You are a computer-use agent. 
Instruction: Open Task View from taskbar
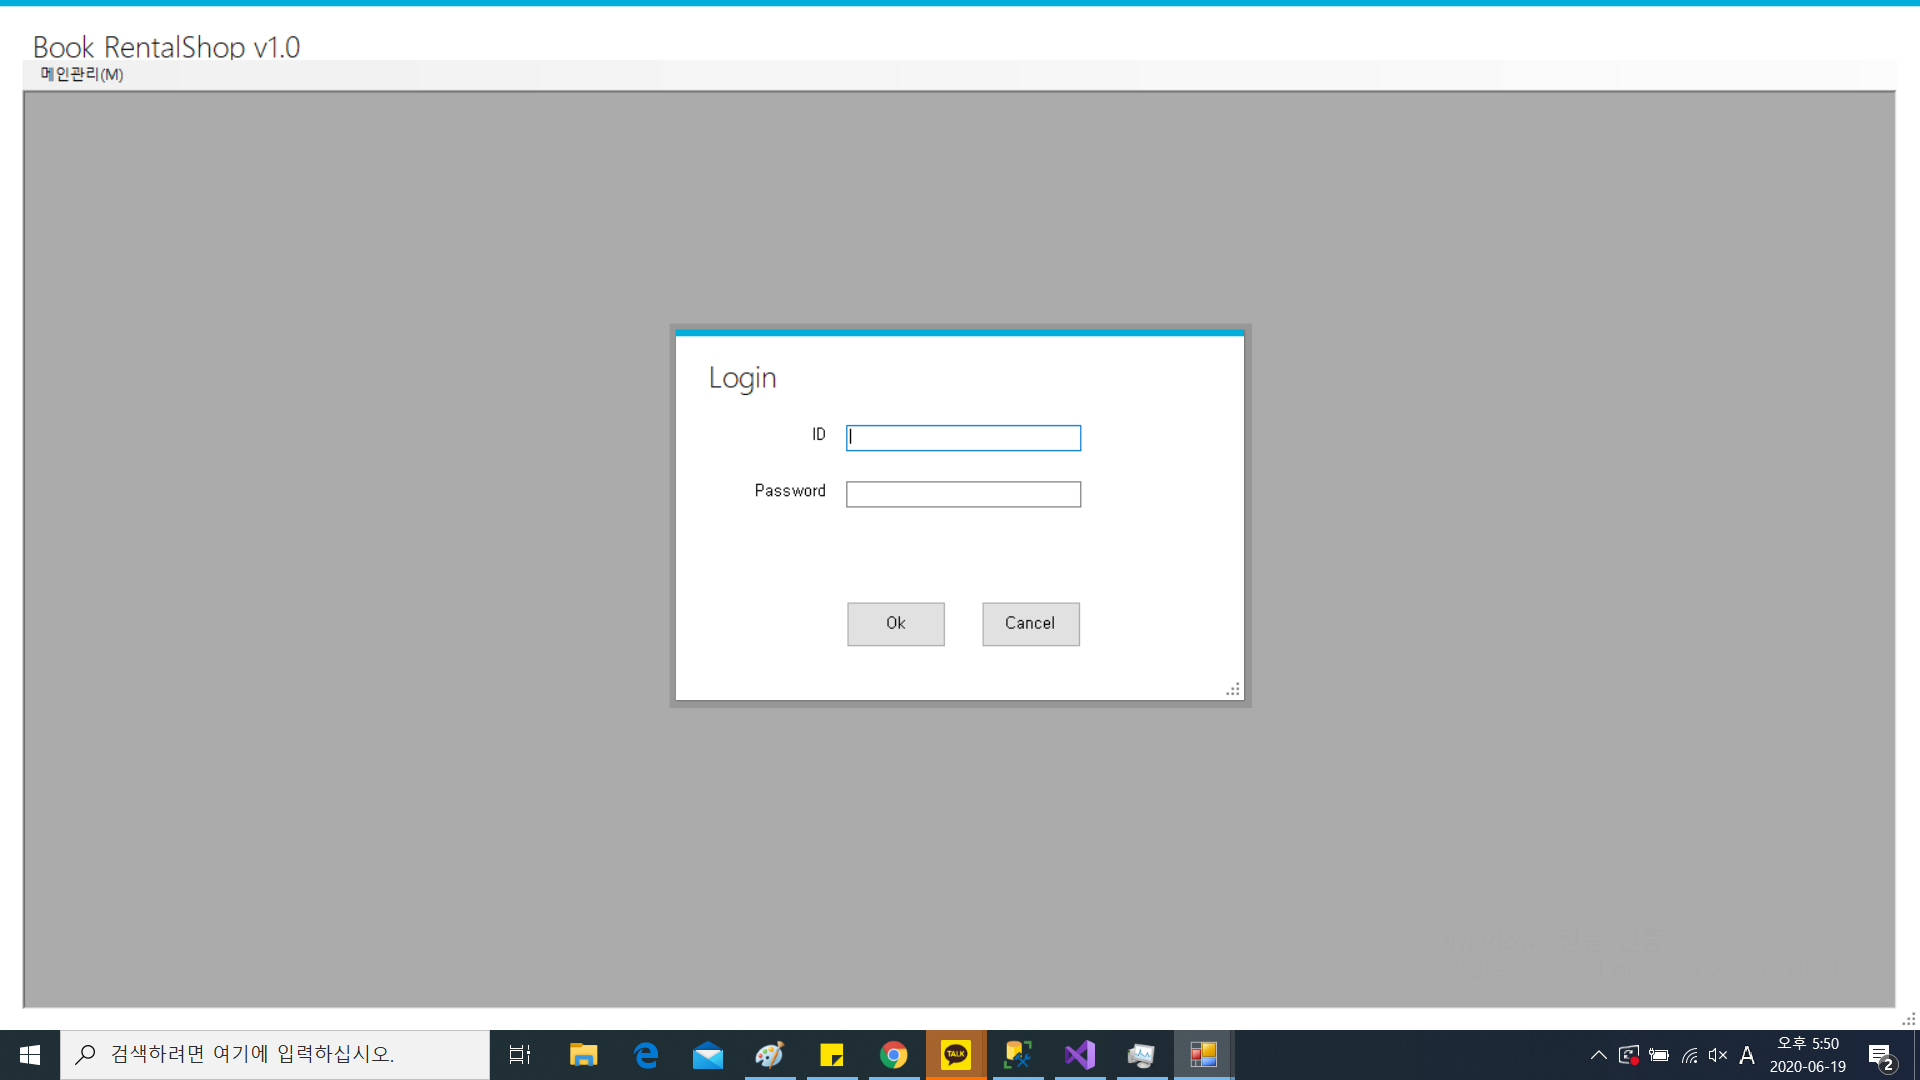coord(520,1055)
